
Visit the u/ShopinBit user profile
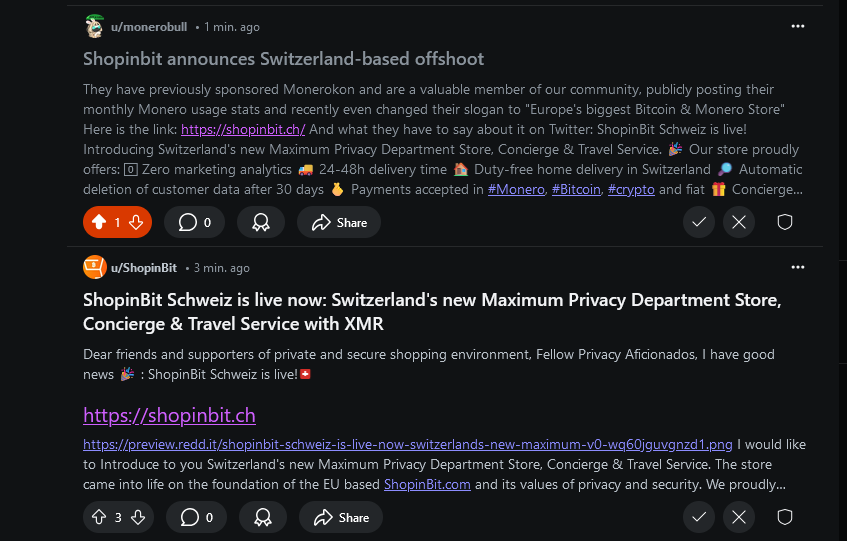(x=143, y=268)
